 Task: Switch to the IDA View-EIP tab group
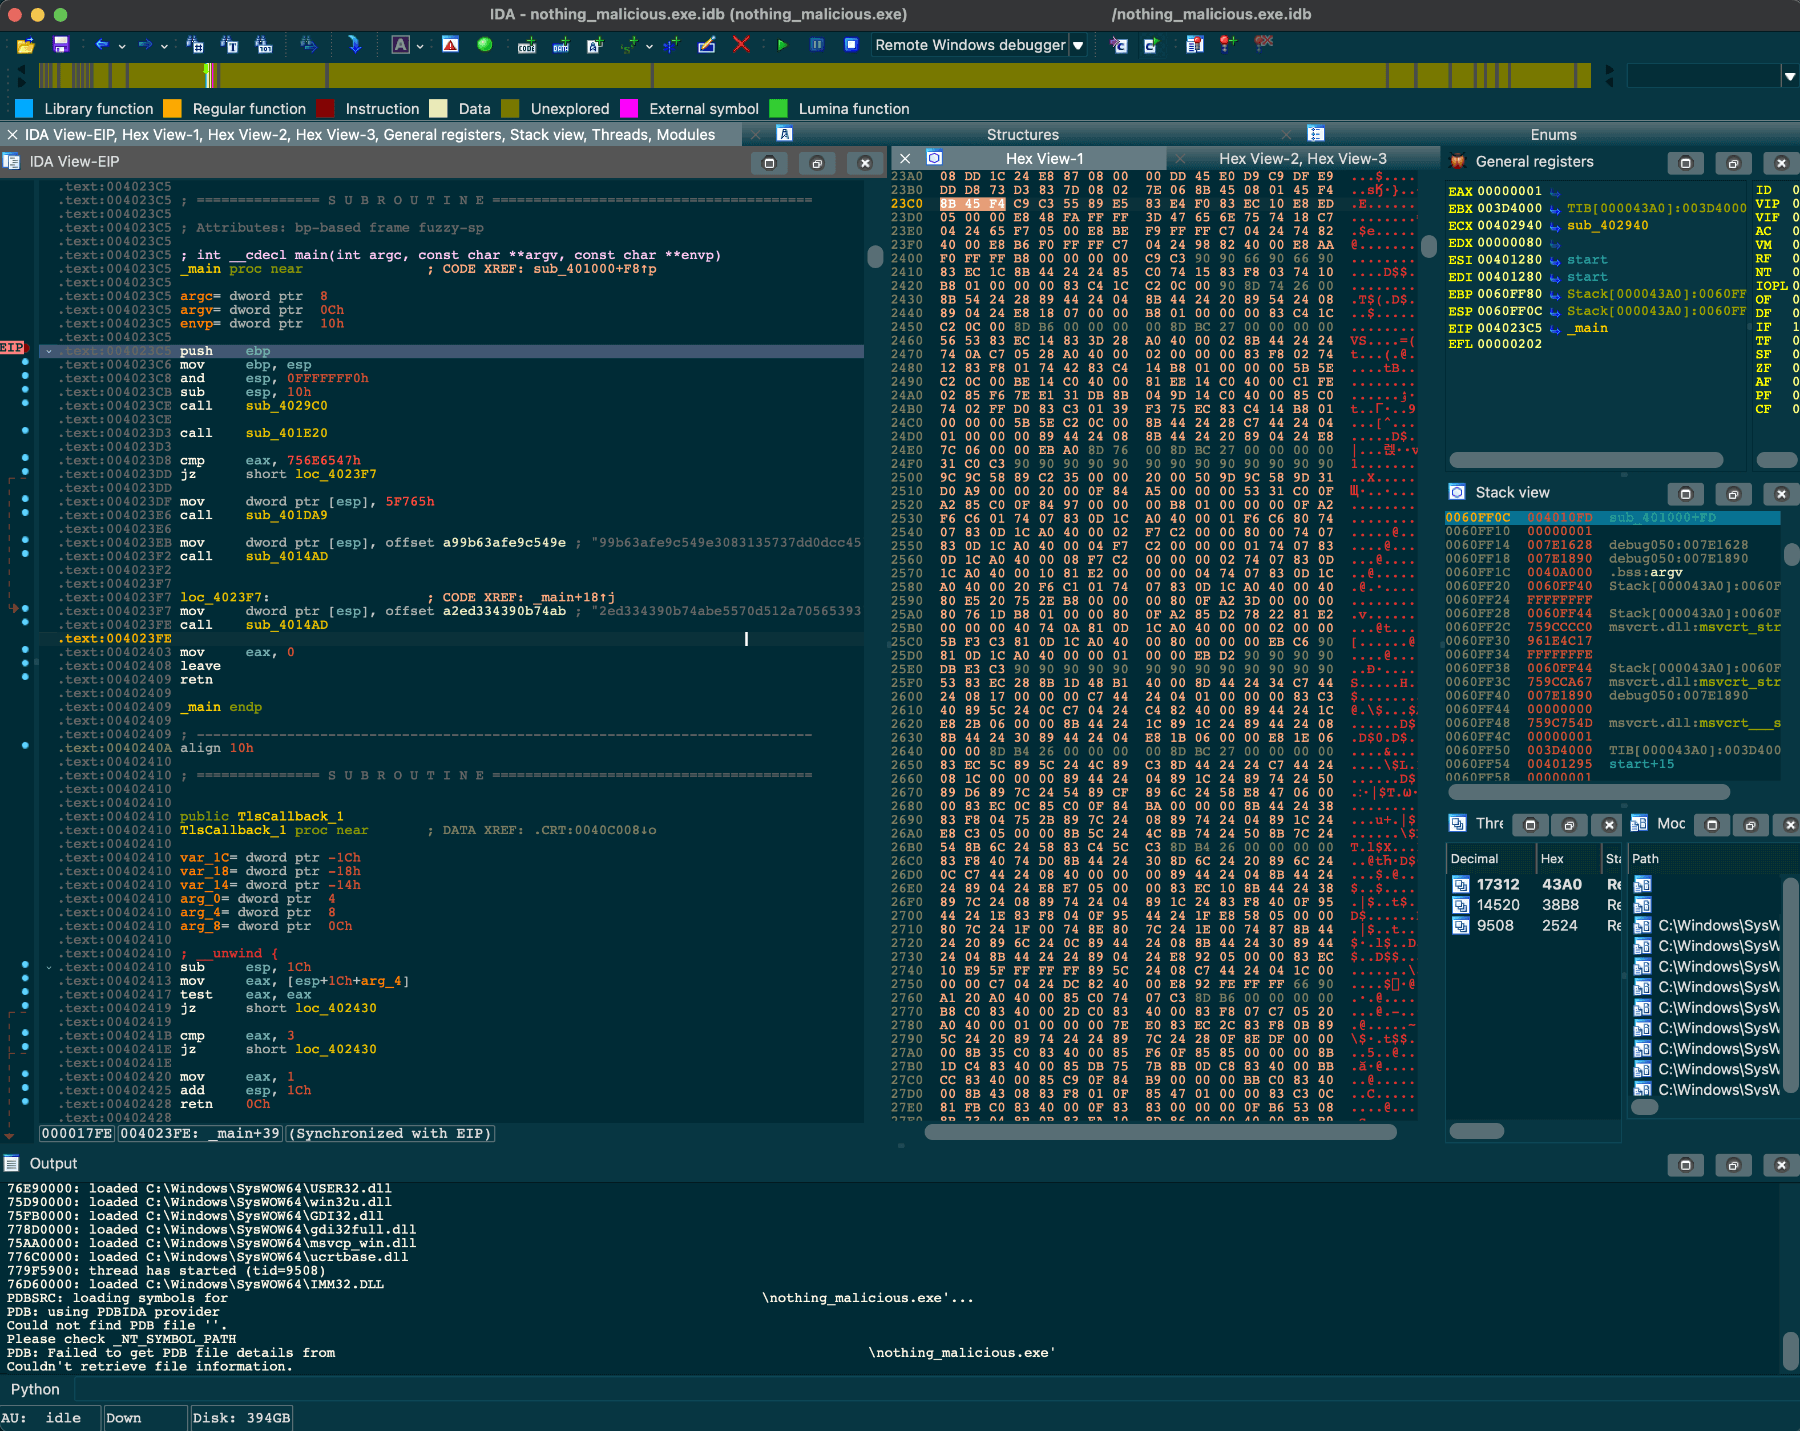[370, 134]
